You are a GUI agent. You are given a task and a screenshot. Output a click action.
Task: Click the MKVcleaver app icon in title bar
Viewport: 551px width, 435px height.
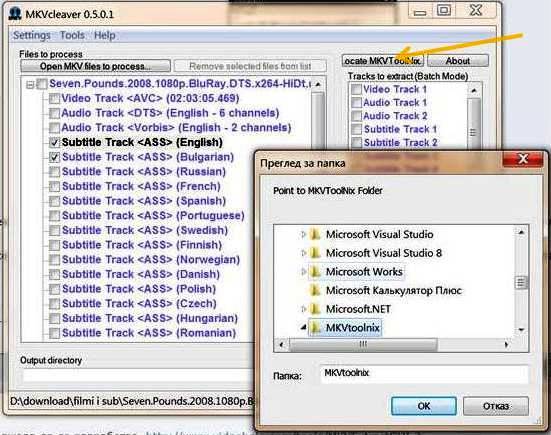15,14
